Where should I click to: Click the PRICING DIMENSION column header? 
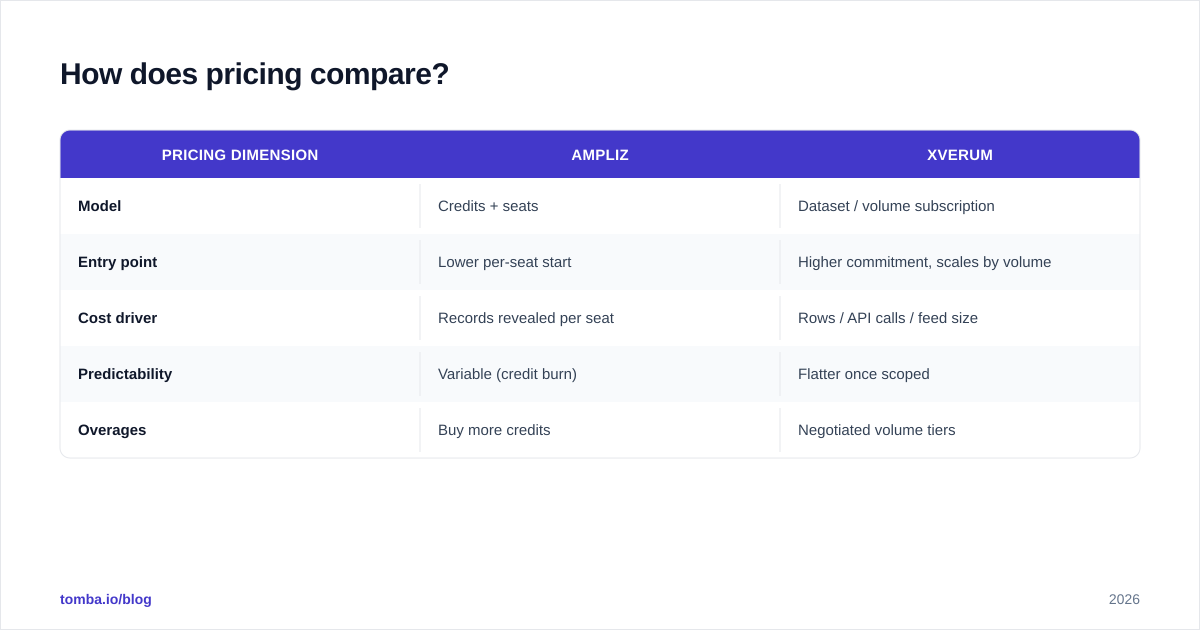point(240,155)
